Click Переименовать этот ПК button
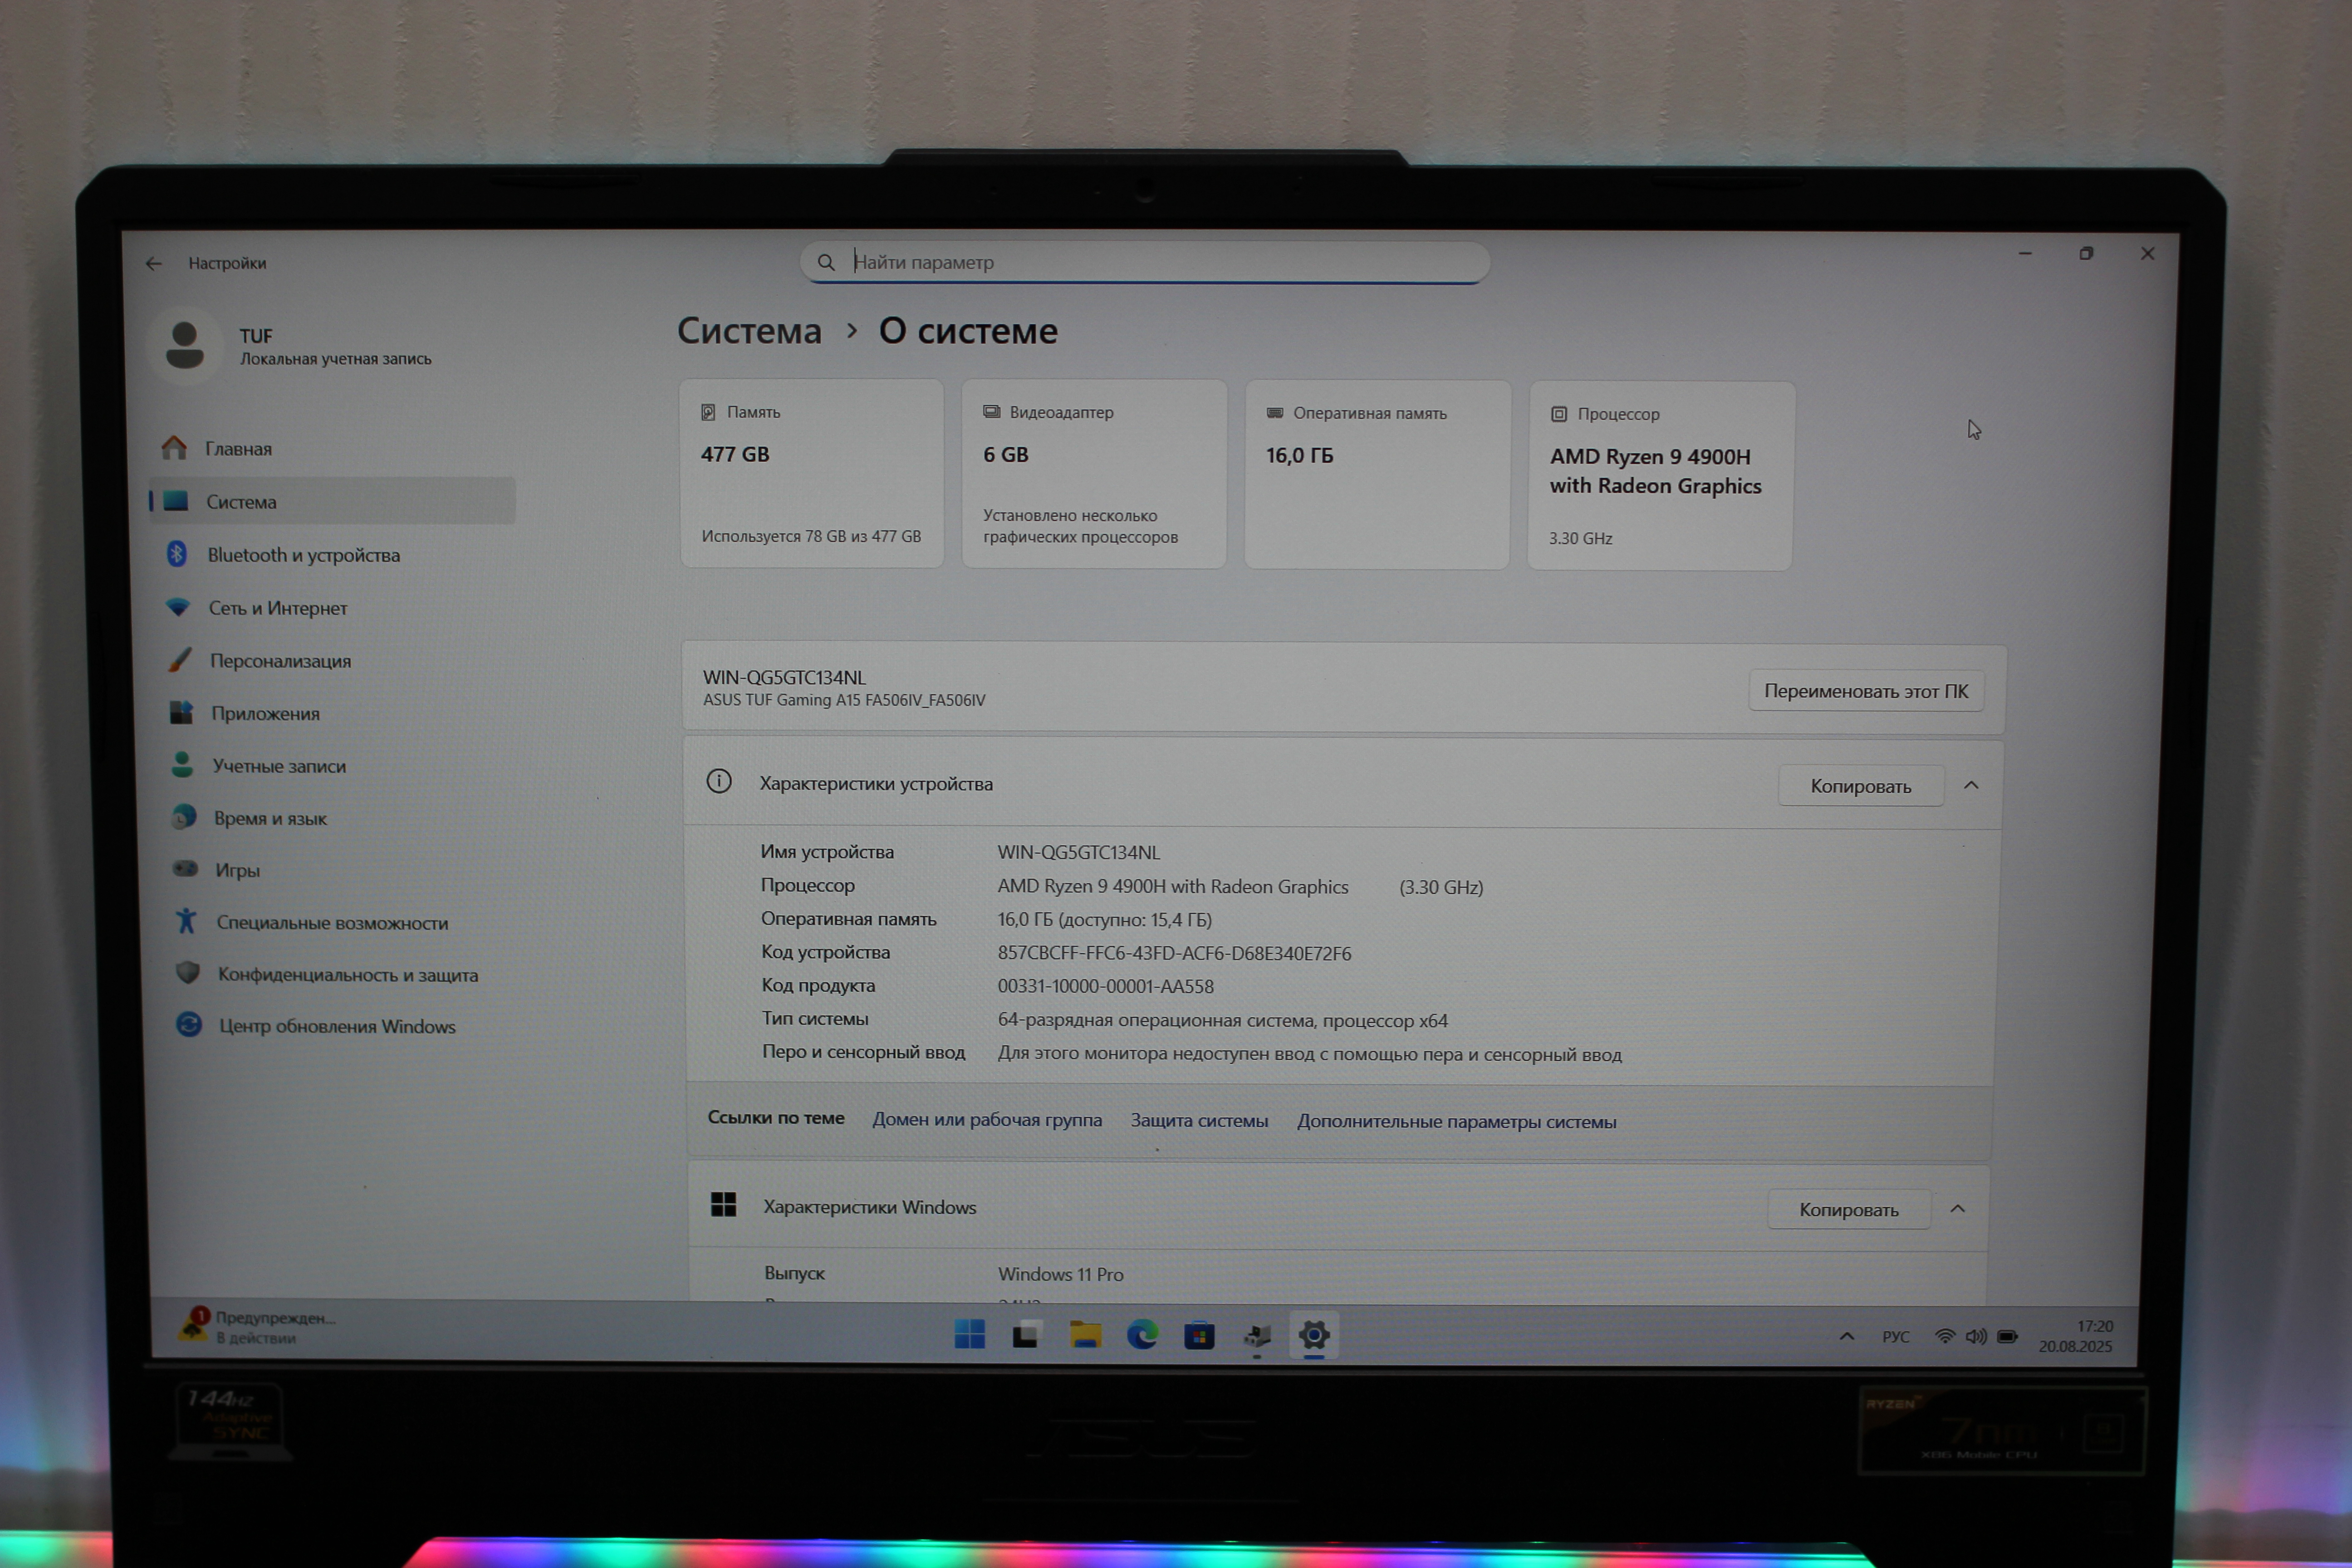The width and height of the screenshot is (2352, 1568). [1865, 691]
